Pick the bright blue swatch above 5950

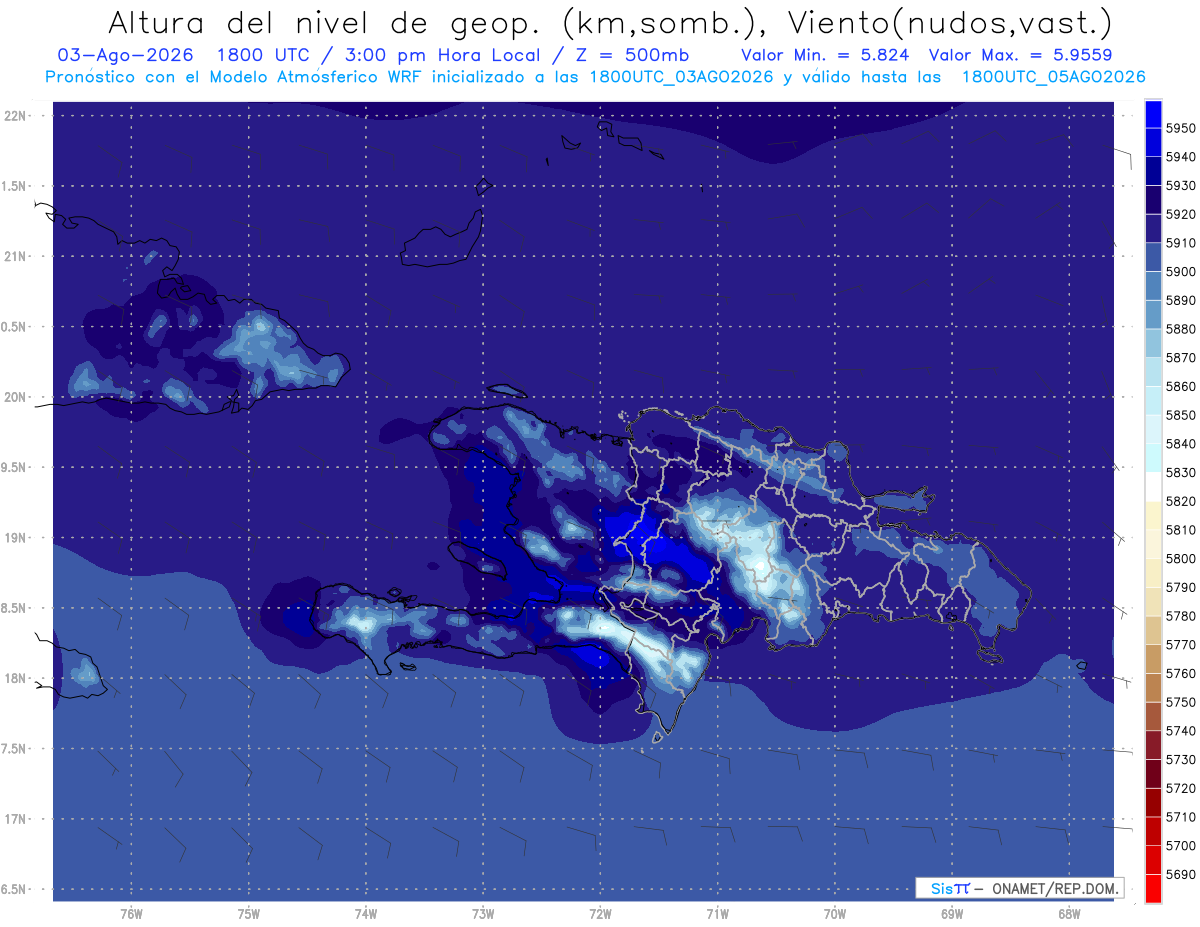1152,114
